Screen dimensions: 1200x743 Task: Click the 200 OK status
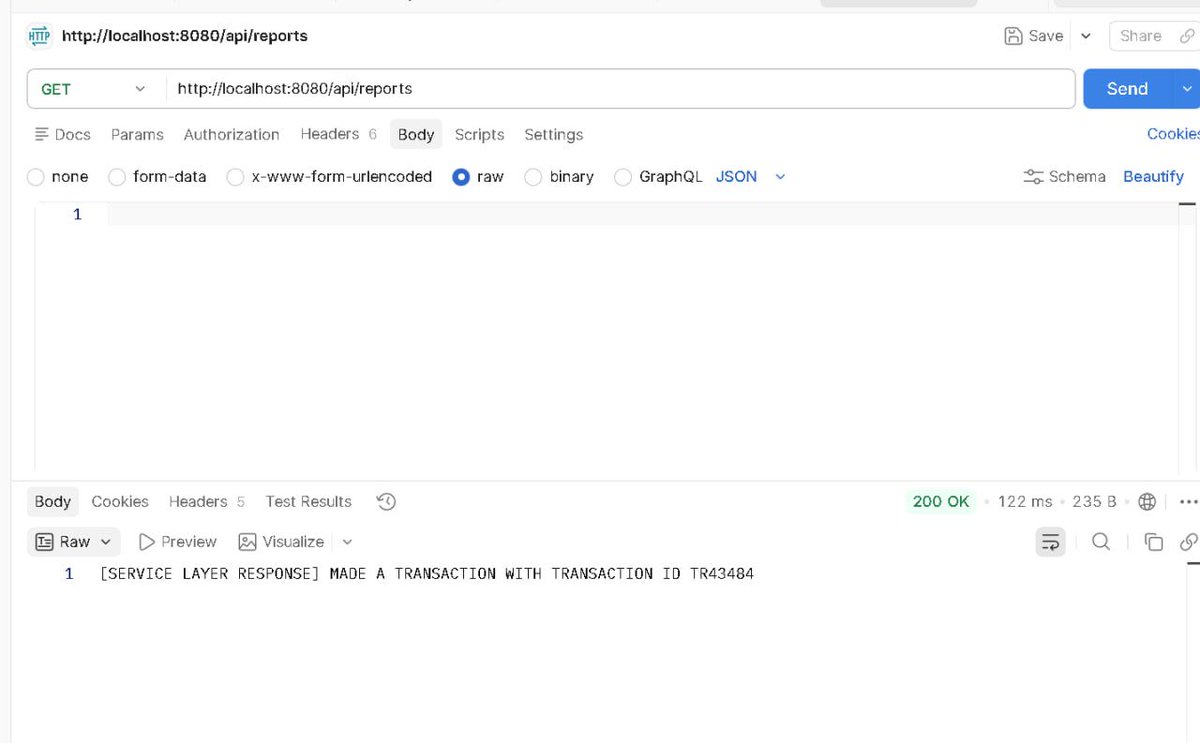(941, 501)
